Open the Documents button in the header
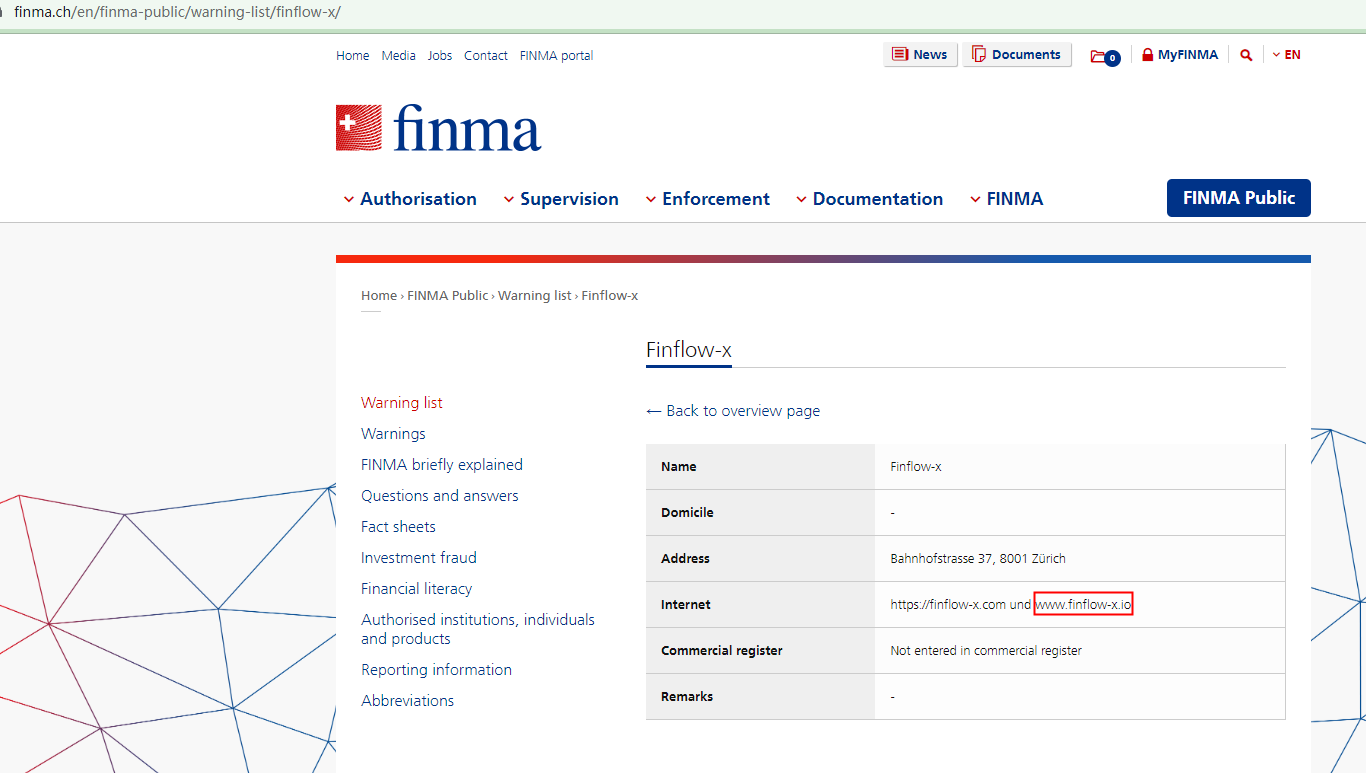1366x773 pixels. click(x=1016, y=55)
